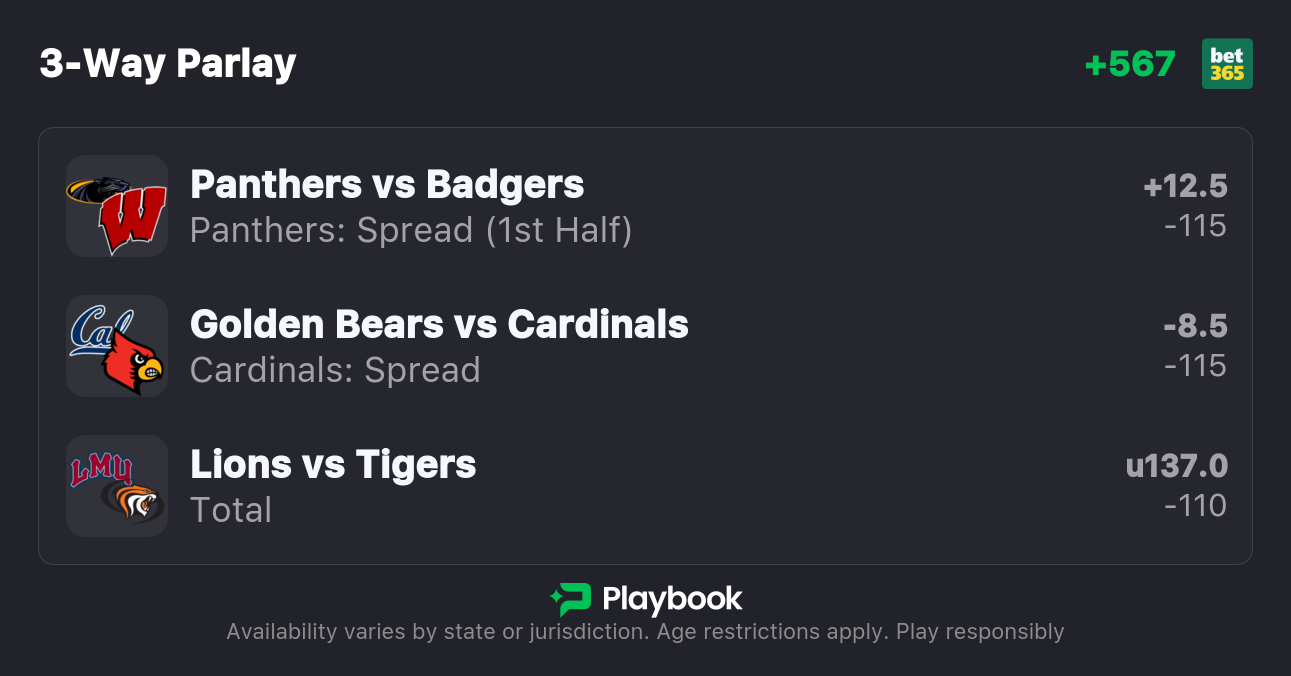Click the -115 odds under +12.5

click(x=1195, y=226)
